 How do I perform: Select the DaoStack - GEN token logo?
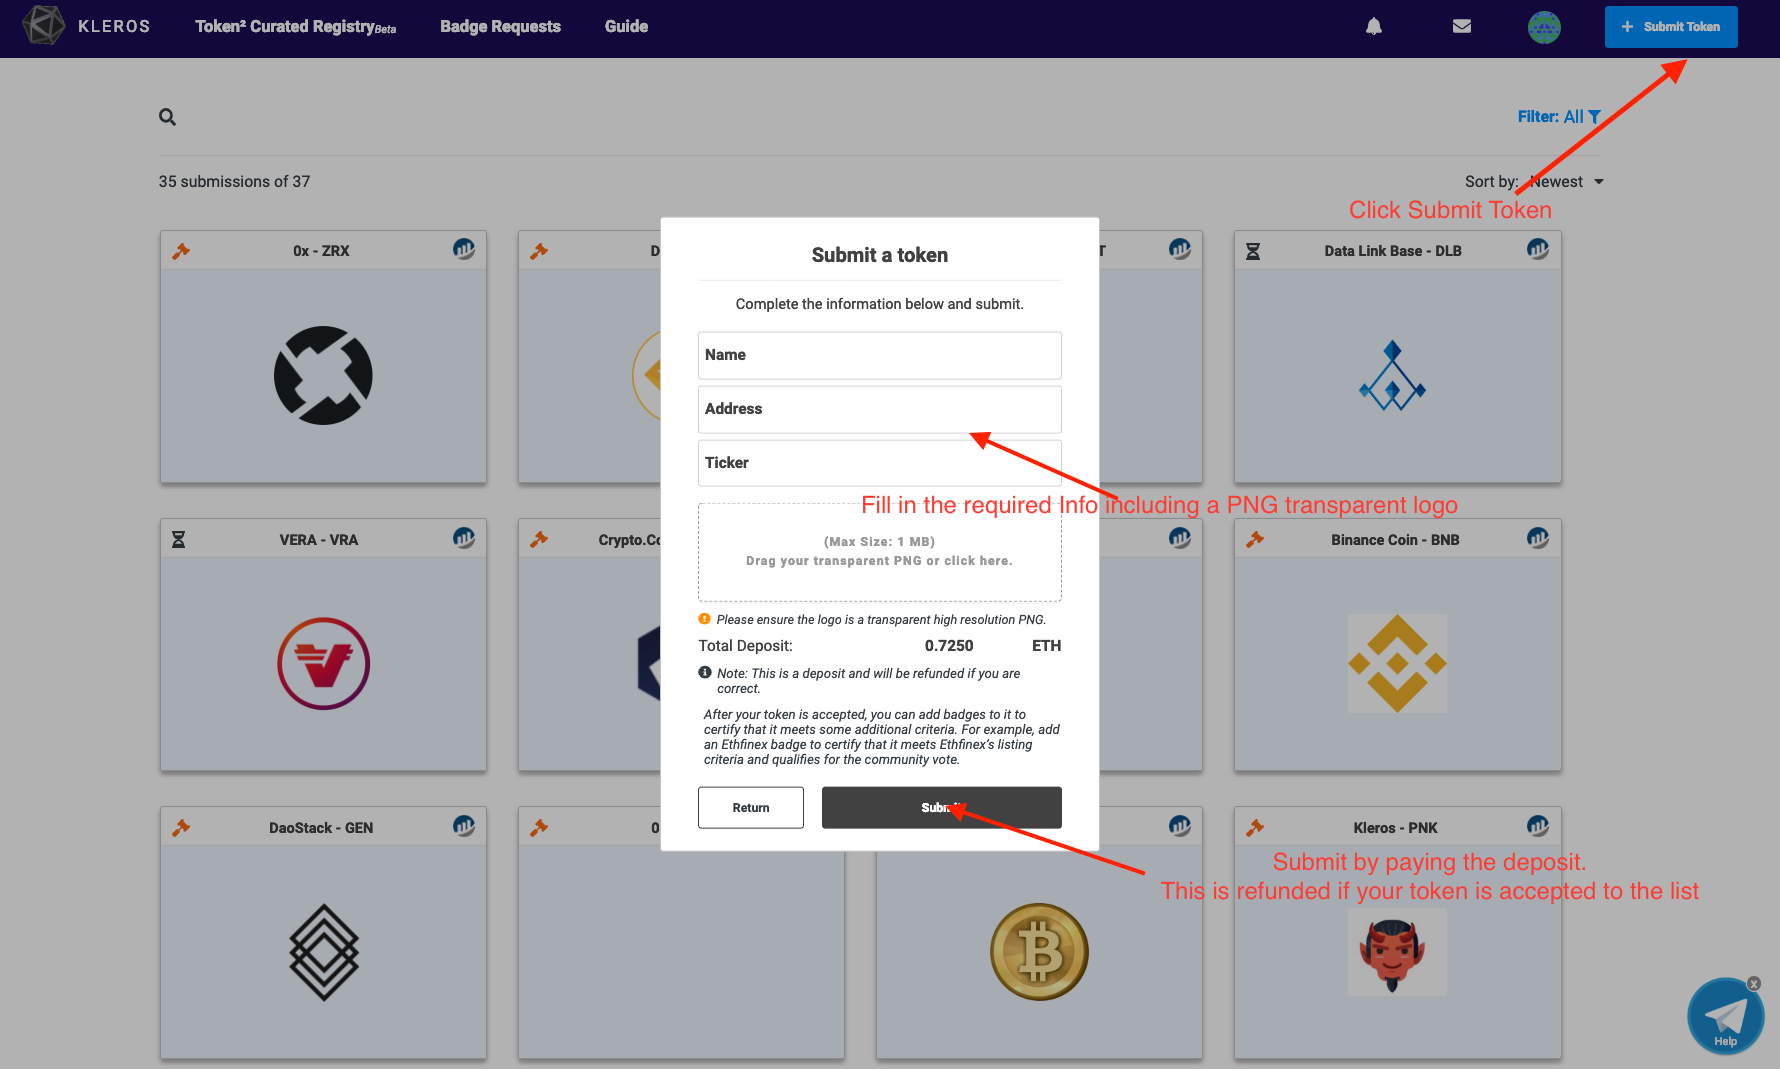(324, 952)
